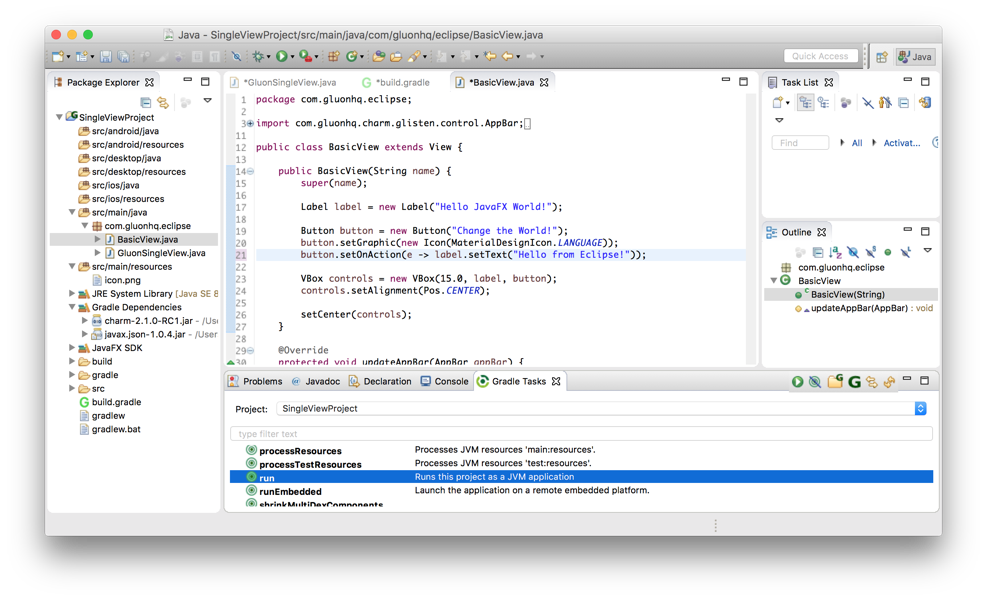The height and width of the screenshot is (600, 987).
Task: Click the All link in Task List
Action: (857, 143)
